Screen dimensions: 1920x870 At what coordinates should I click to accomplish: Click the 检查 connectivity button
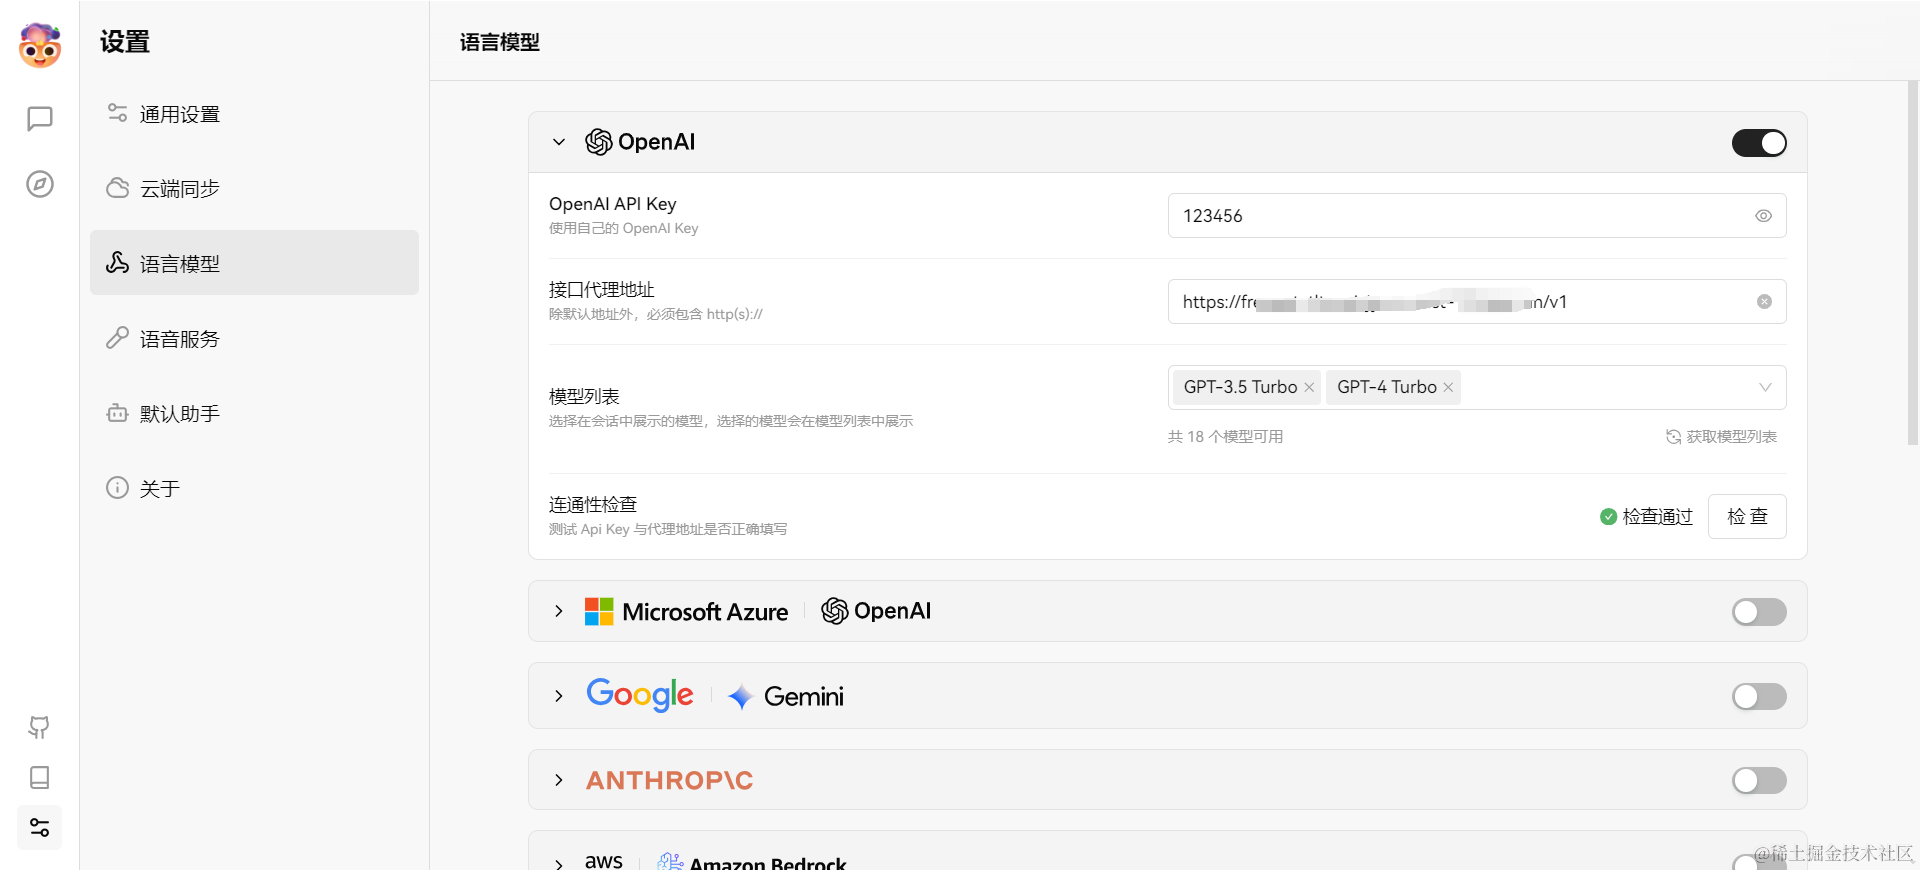point(1747,517)
